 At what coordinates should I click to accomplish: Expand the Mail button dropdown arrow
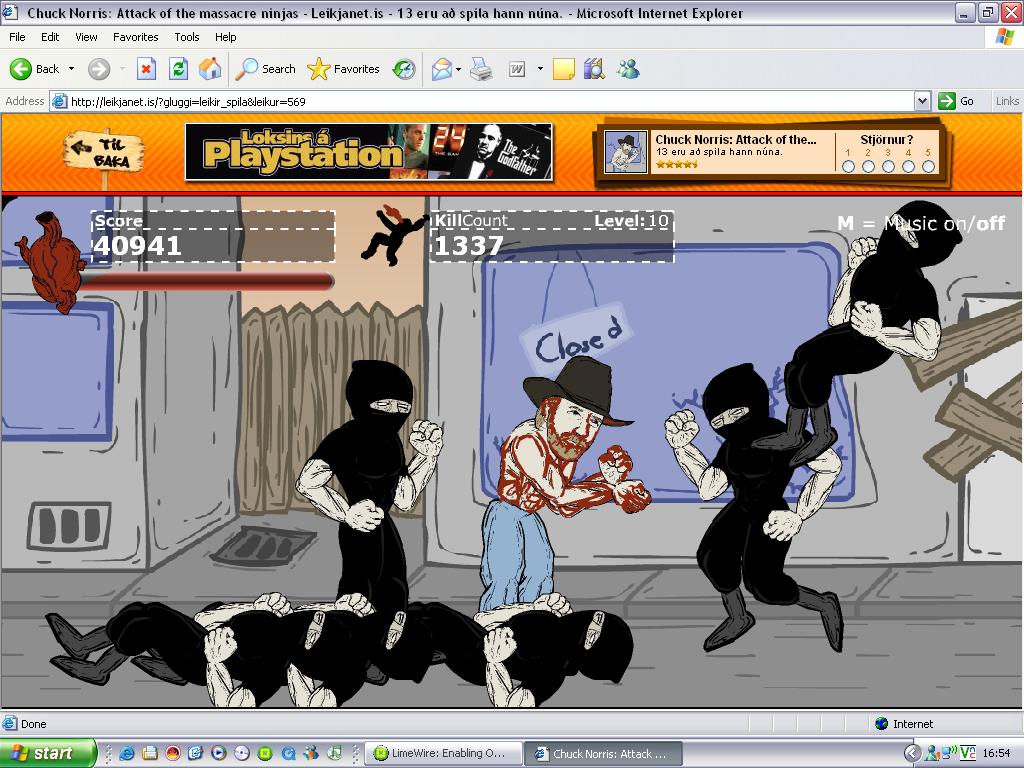click(458, 69)
